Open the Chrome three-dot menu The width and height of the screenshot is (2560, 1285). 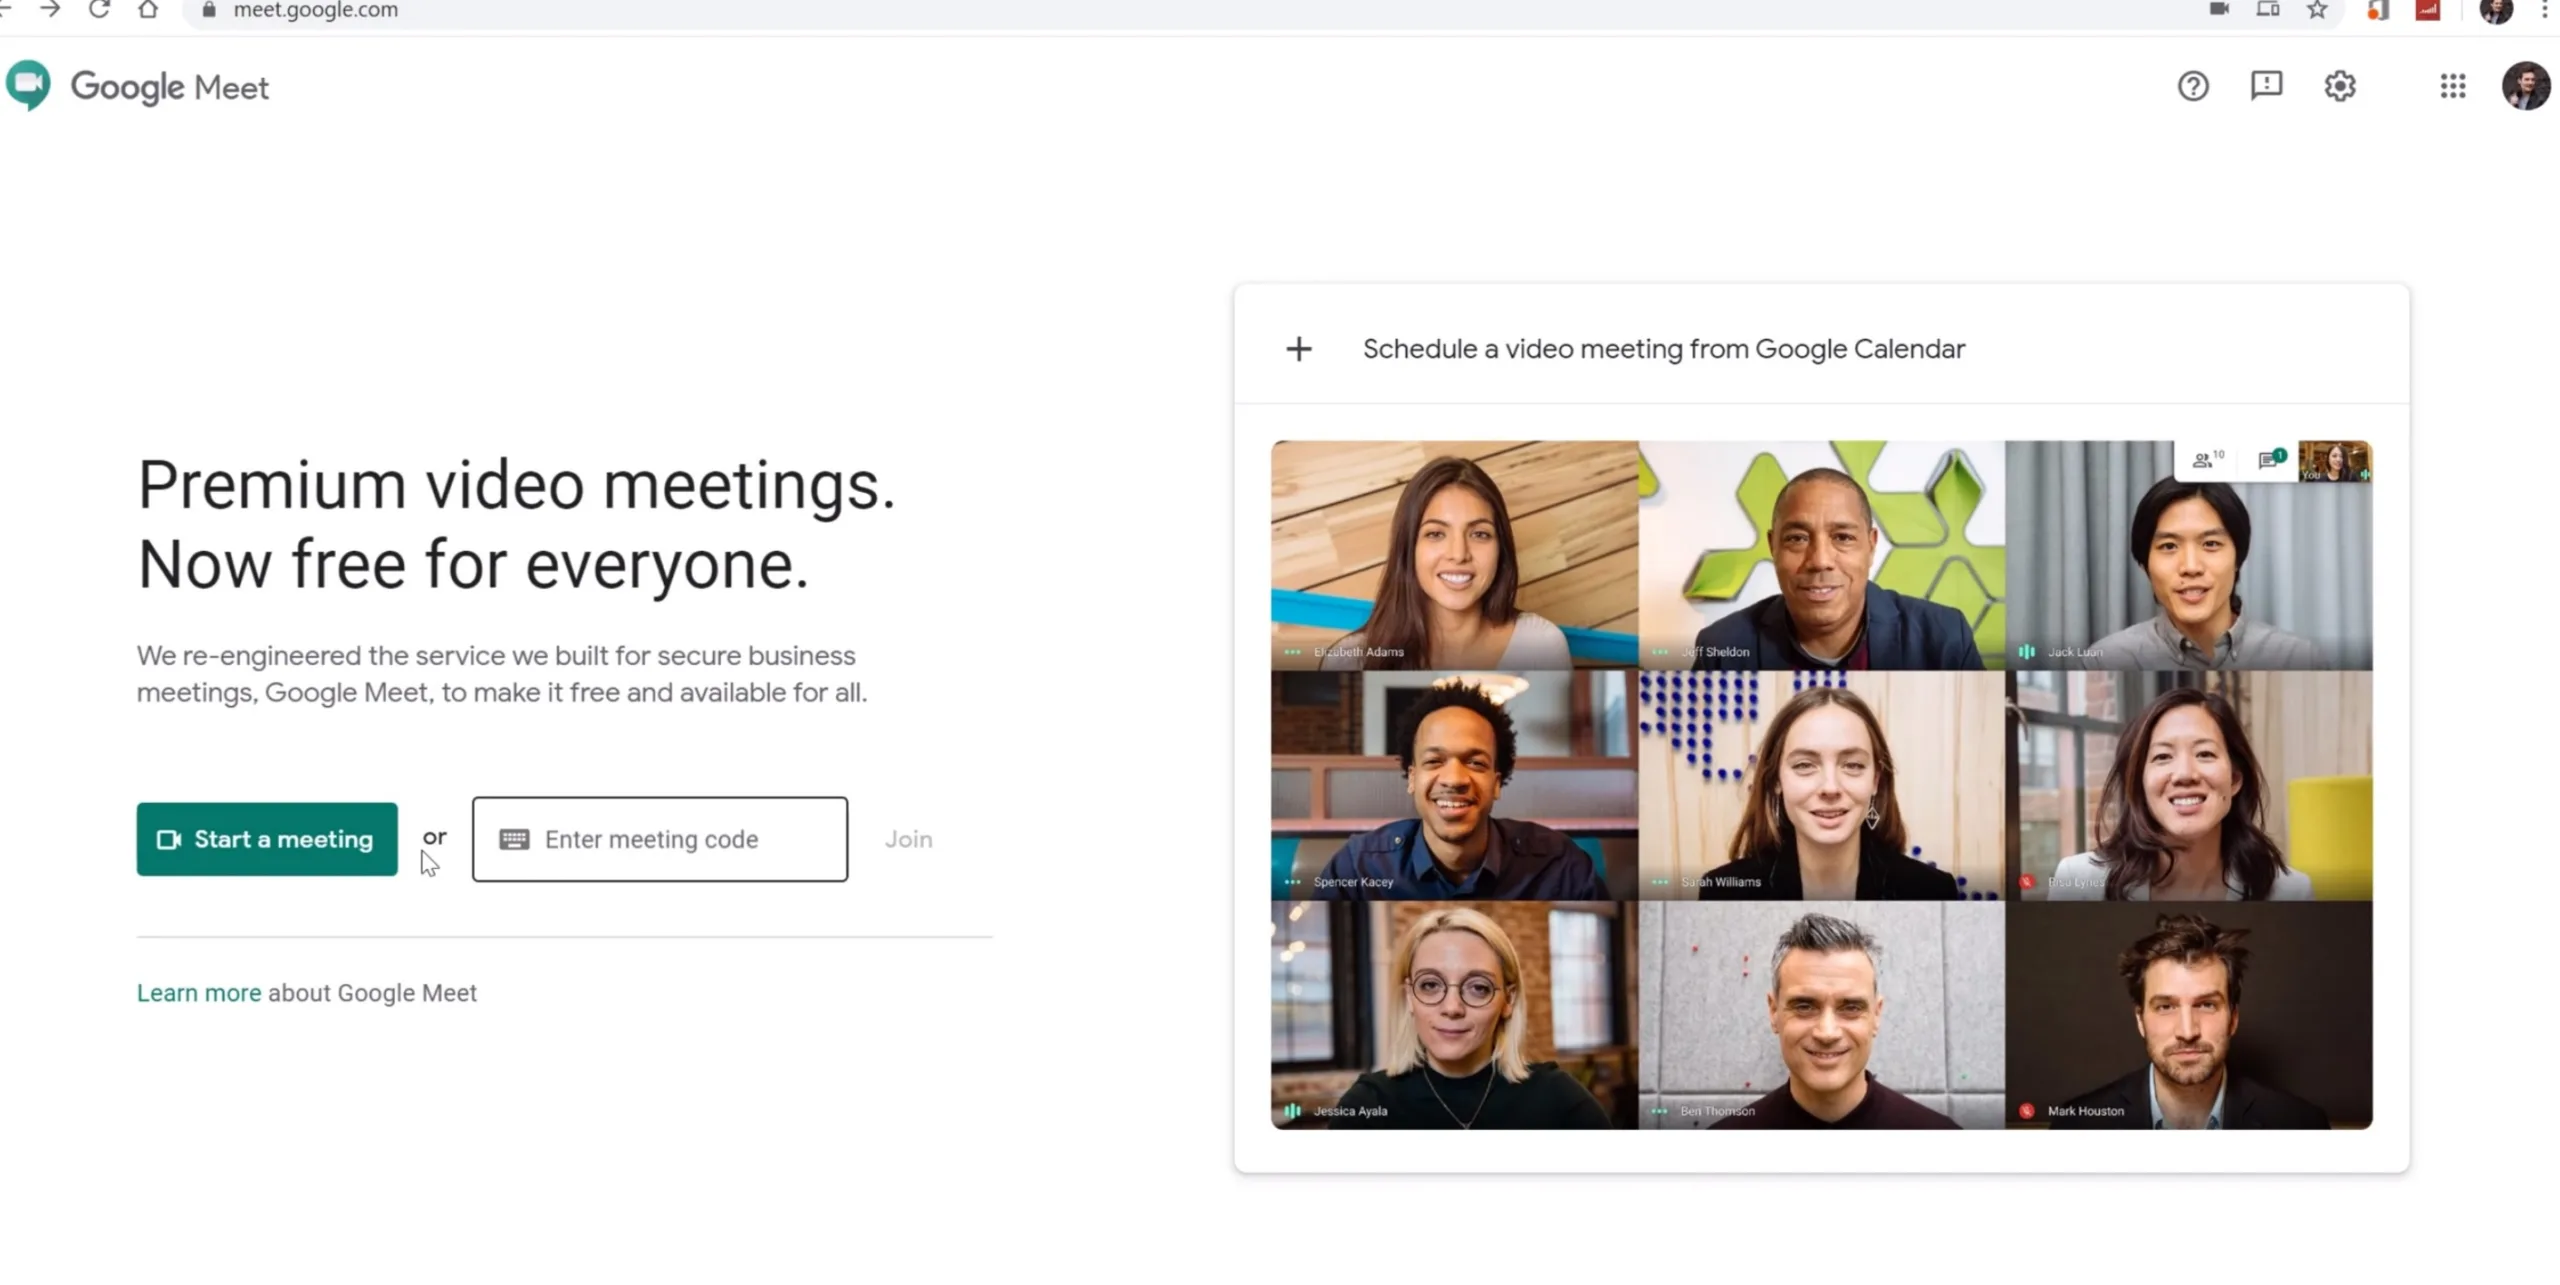click(x=2545, y=10)
